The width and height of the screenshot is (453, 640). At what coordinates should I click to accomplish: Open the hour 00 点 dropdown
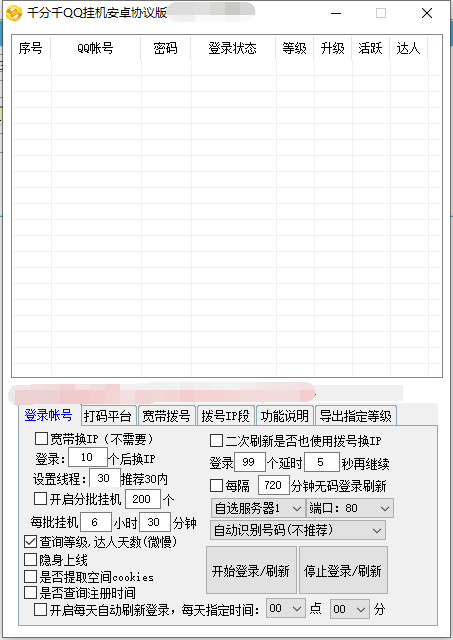coord(286,609)
